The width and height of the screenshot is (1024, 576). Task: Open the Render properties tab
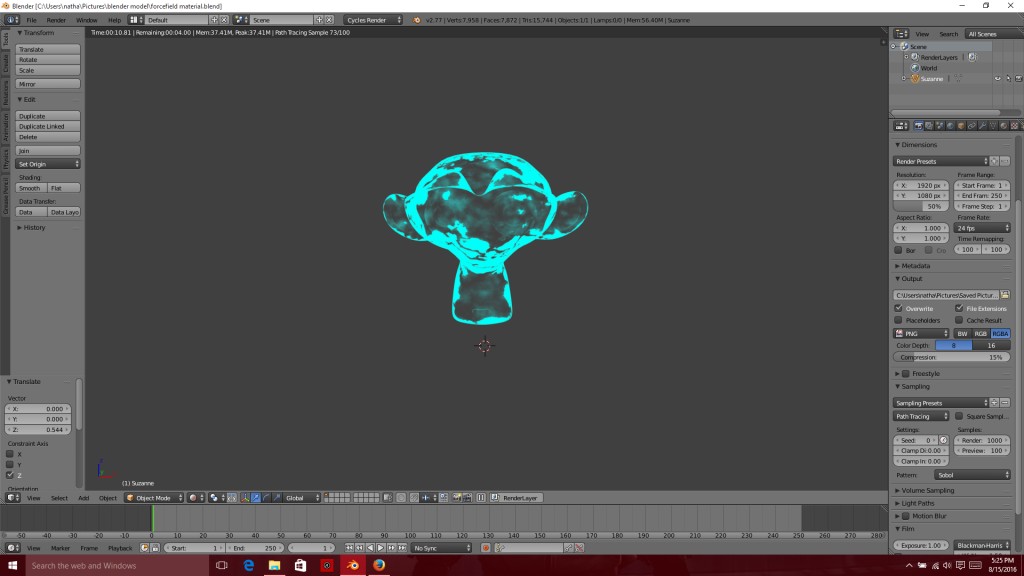point(919,125)
